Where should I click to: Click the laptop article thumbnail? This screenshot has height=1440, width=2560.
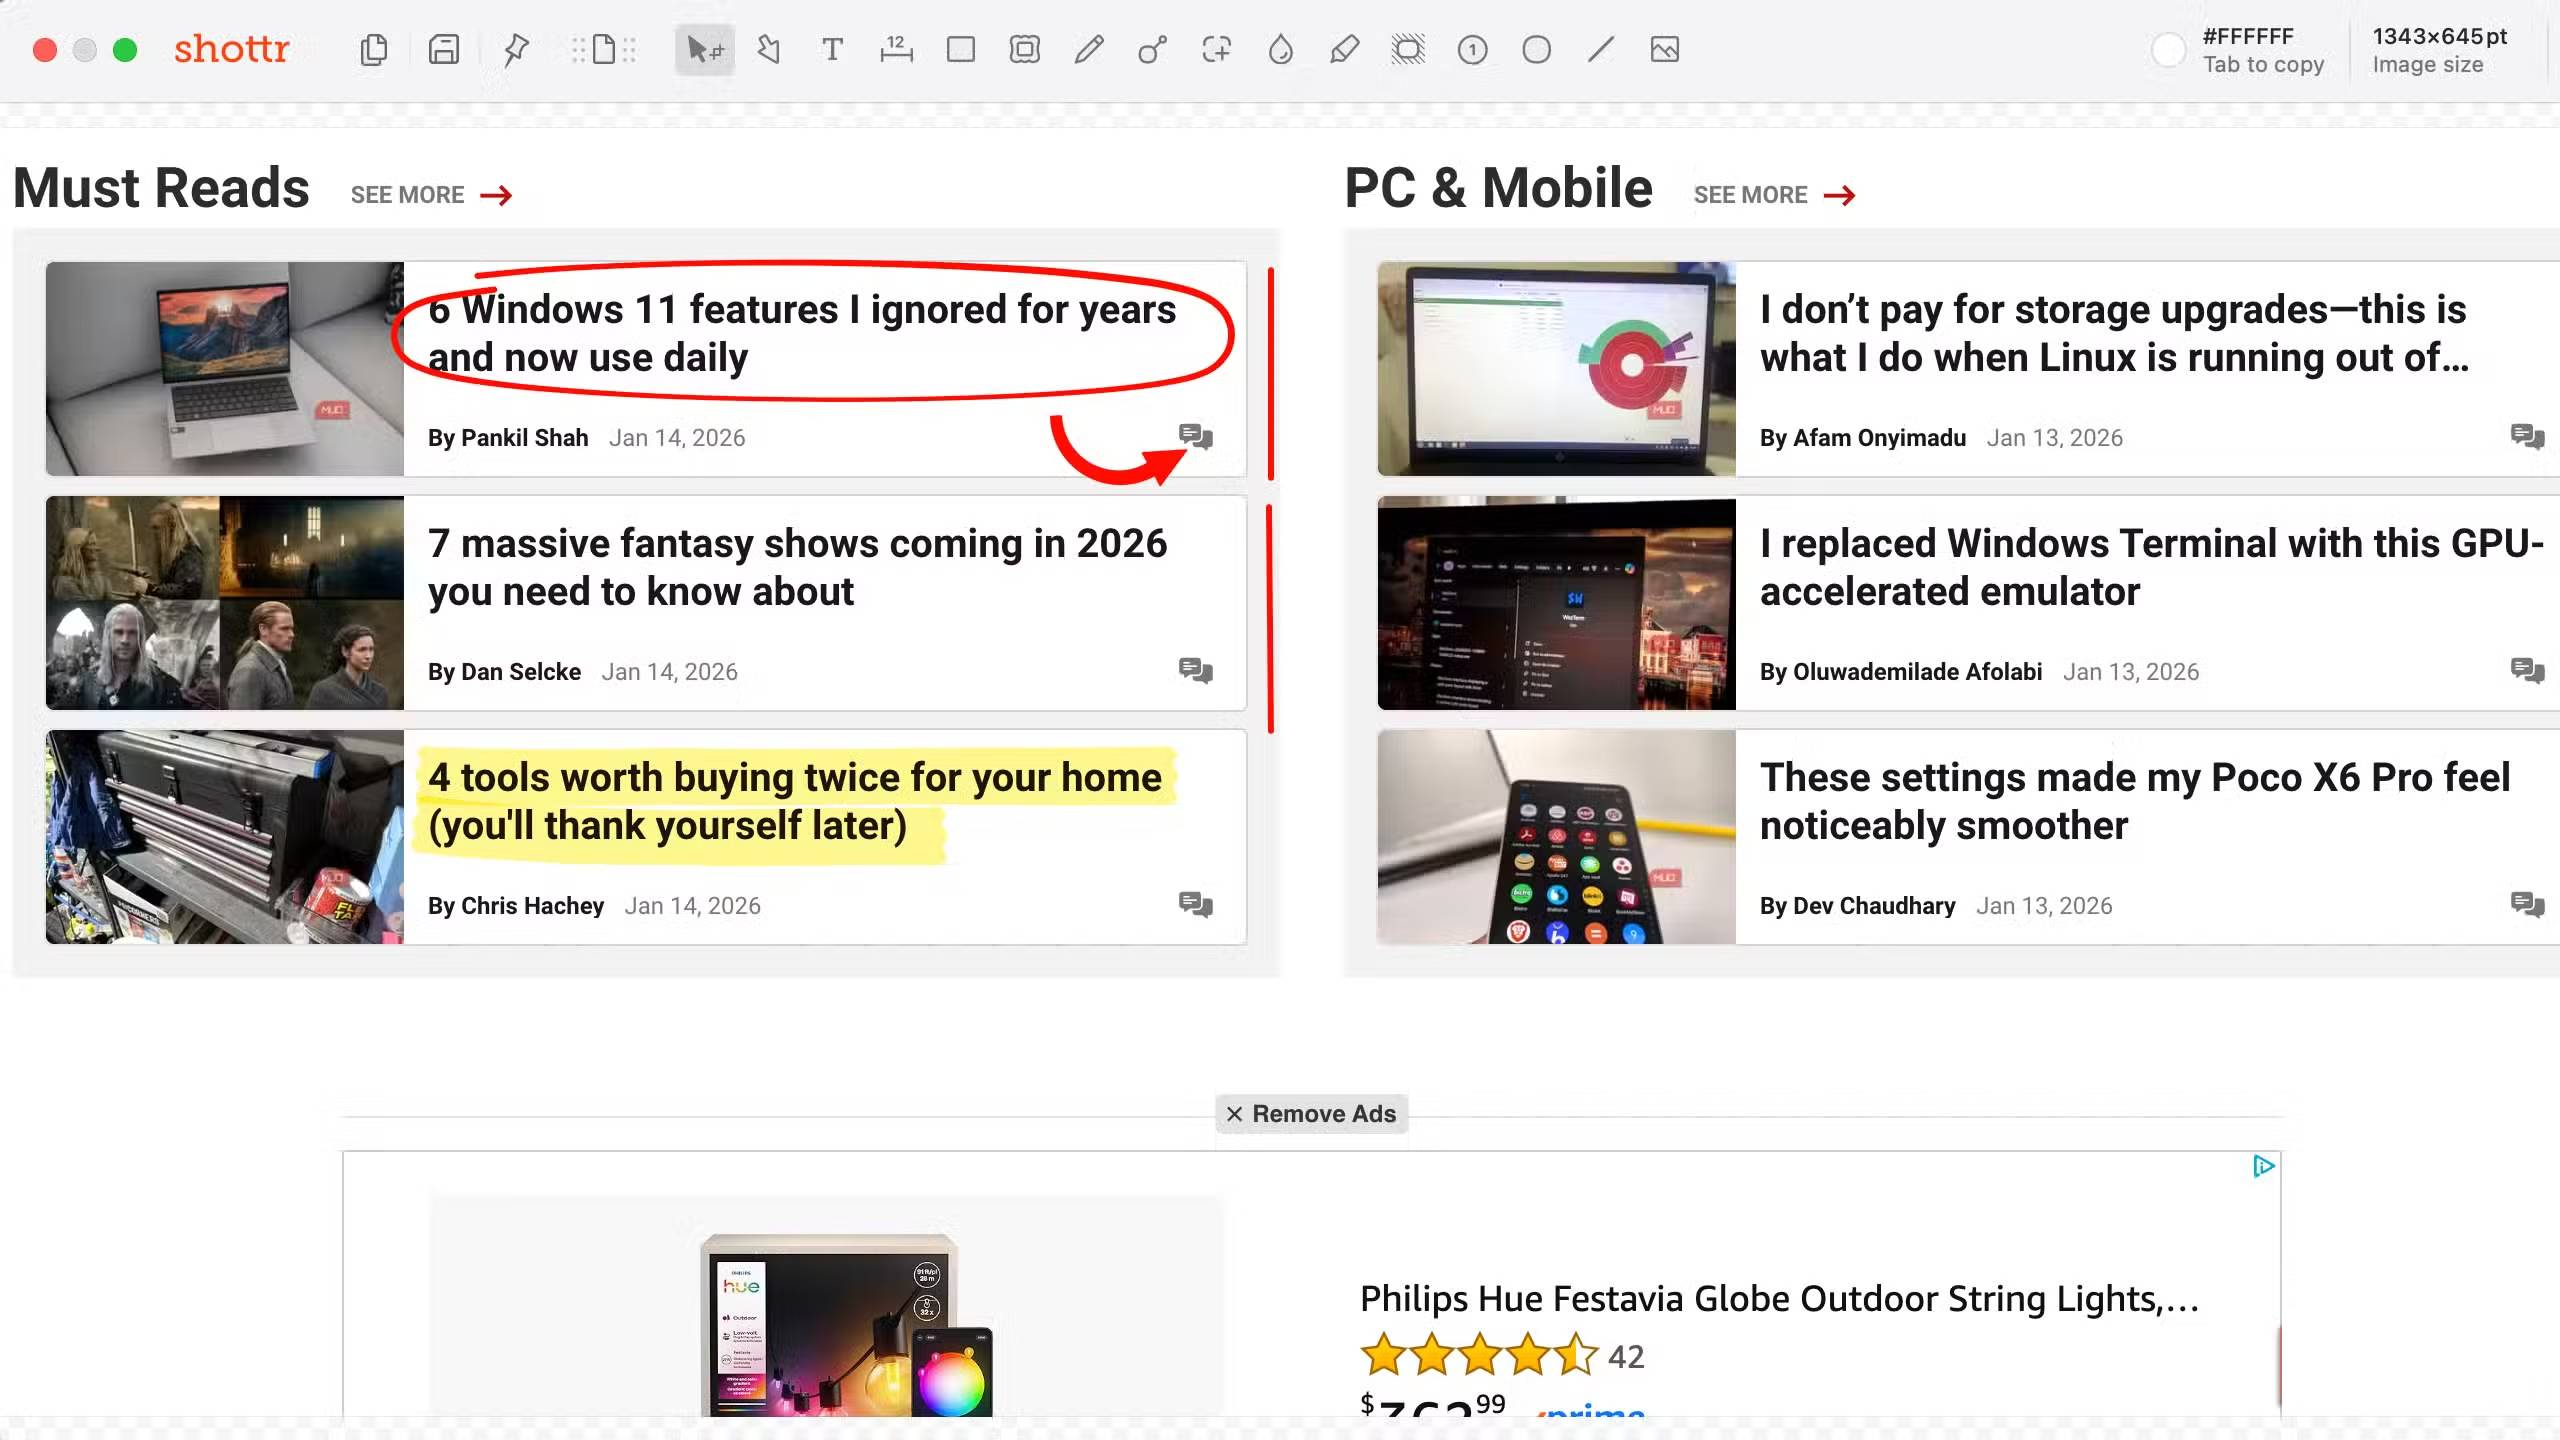pos(224,368)
